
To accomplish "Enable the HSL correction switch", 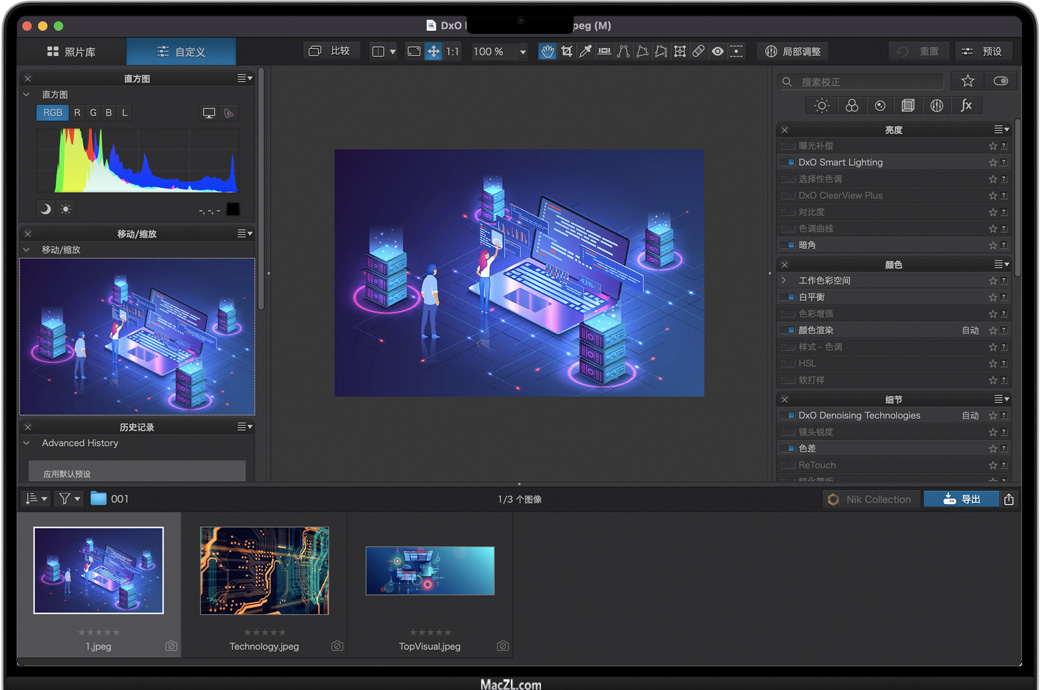I will point(788,364).
